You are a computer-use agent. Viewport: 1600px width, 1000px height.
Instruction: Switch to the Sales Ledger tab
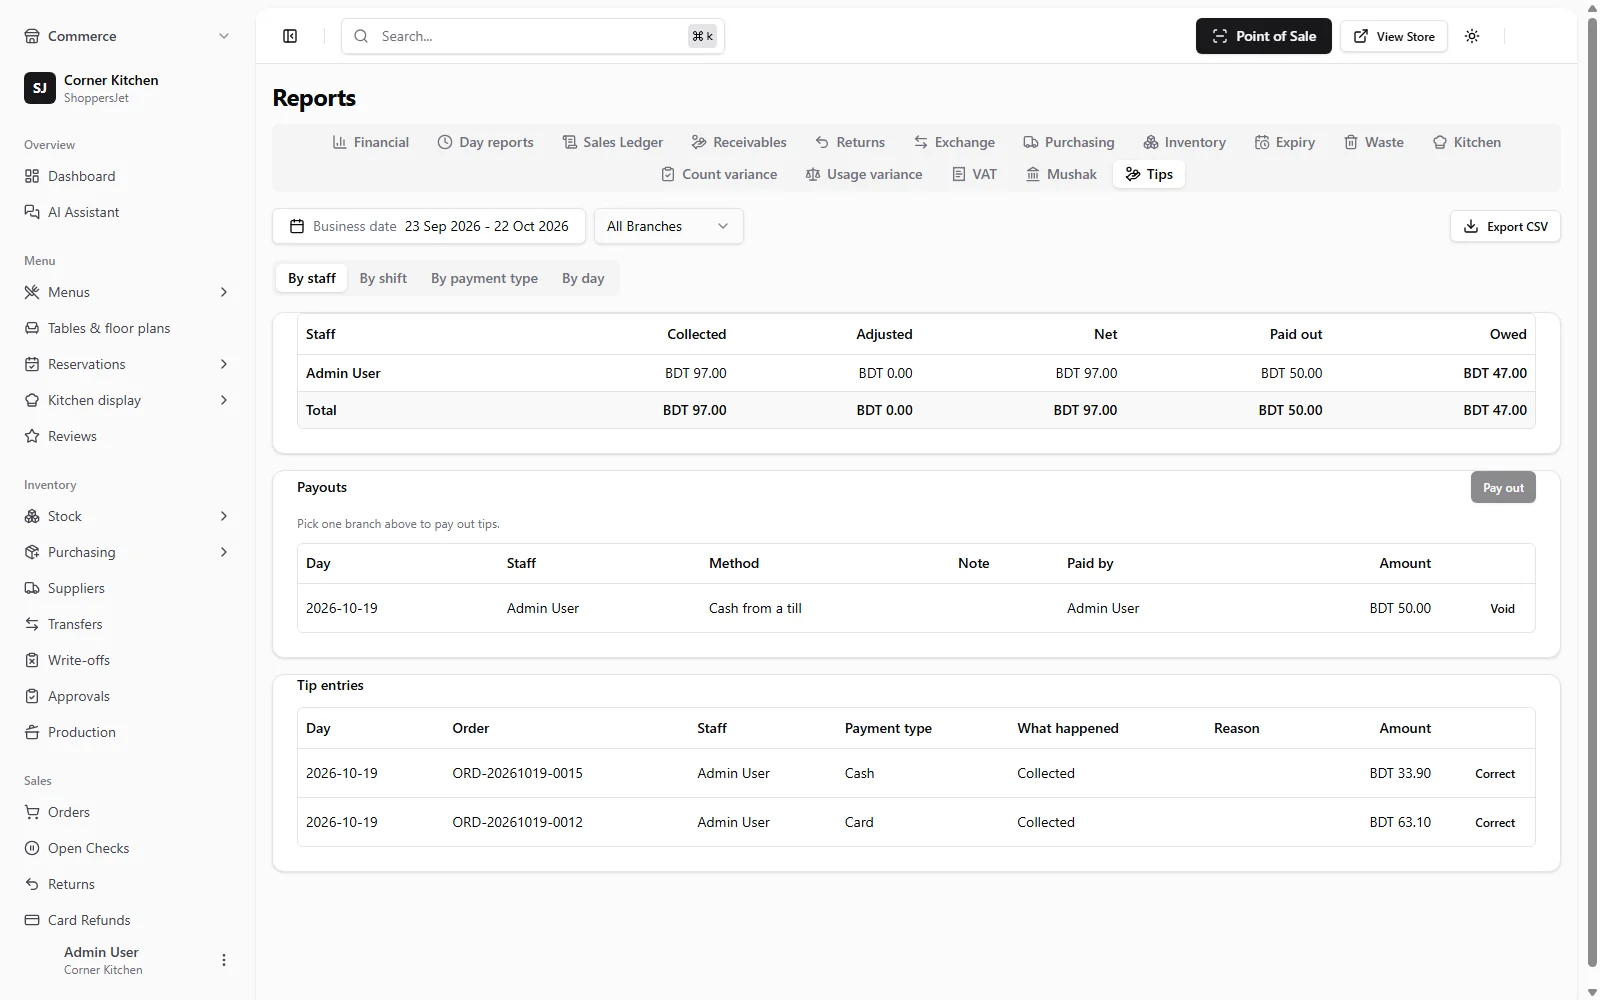click(613, 142)
